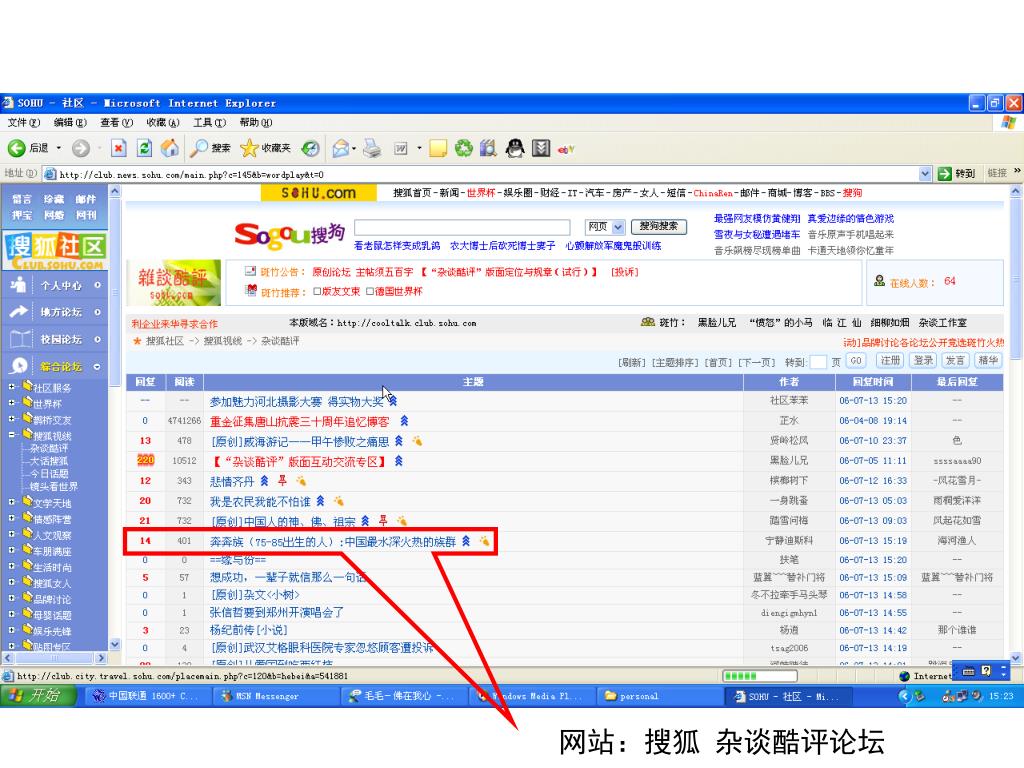Open the 查看 menu
The width and height of the screenshot is (1024, 768).
pyautogui.click(x=116, y=122)
